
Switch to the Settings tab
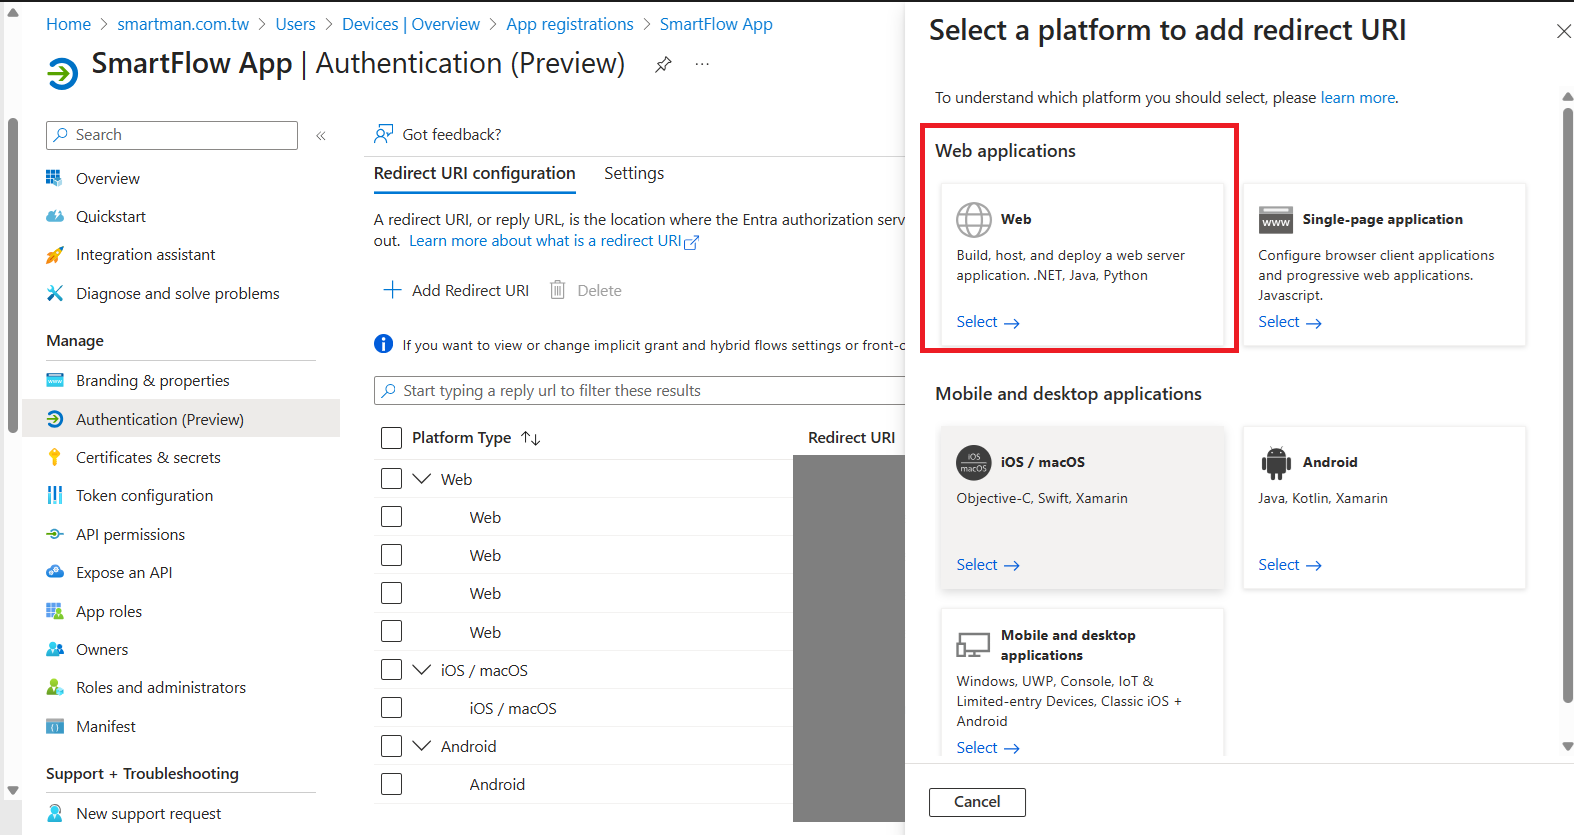point(634,173)
